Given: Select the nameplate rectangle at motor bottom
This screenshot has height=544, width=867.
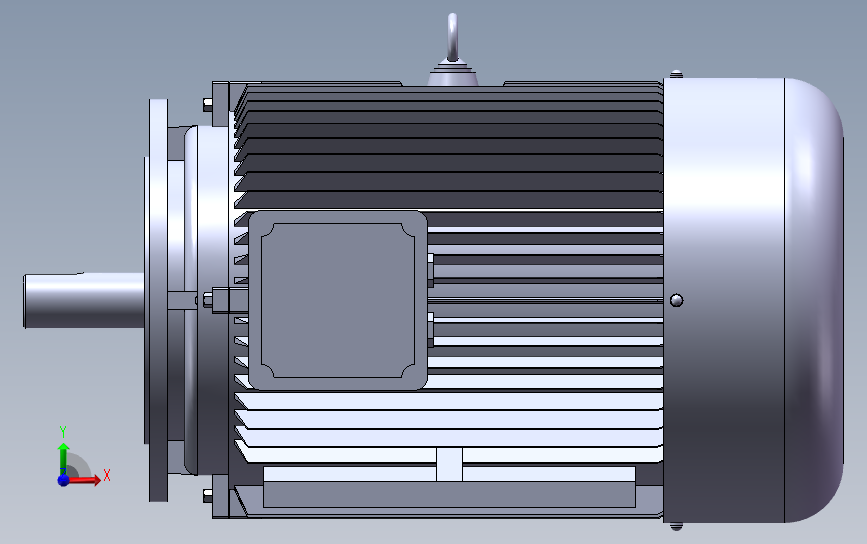Looking at the screenshot, I should pyautogui.click(x=450, y=494).
